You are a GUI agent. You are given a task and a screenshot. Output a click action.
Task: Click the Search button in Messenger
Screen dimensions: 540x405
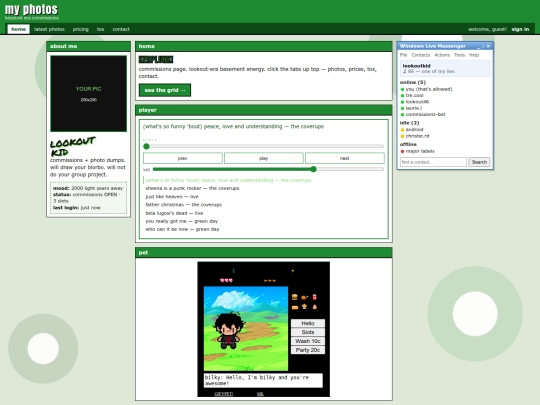(x=479, y=162)
